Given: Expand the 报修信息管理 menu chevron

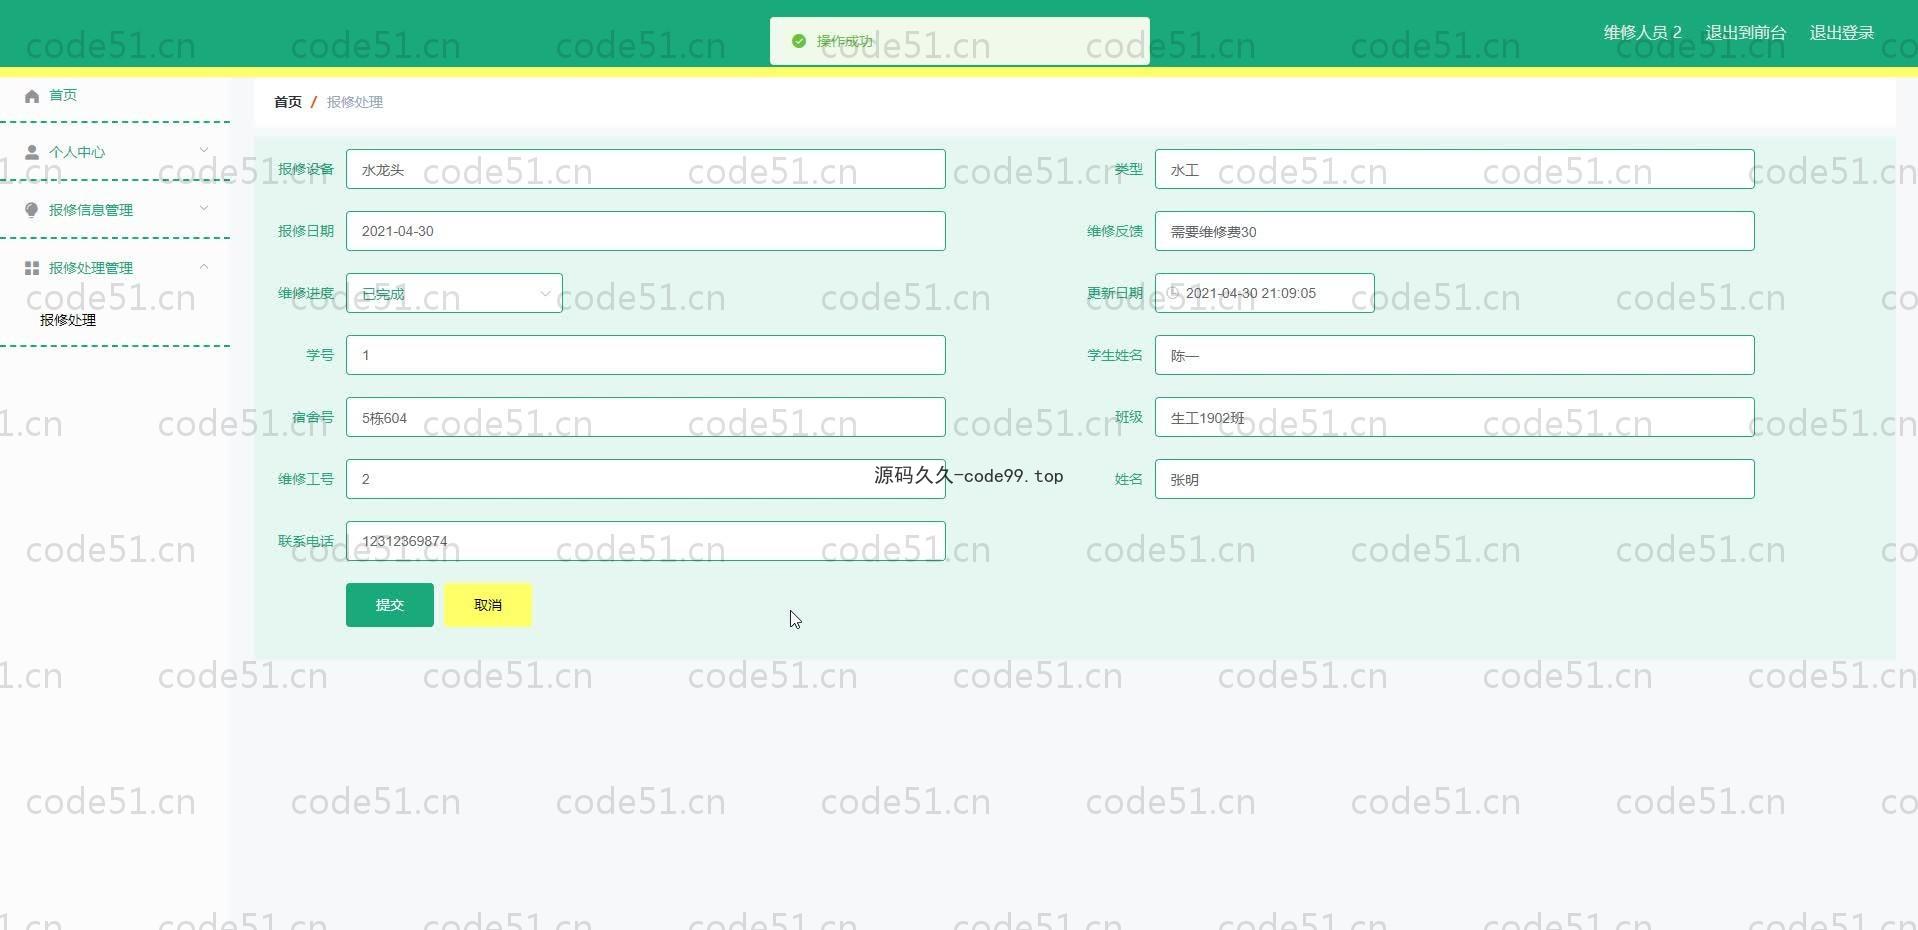Looking at the screenshot, I should coord(204,209).
